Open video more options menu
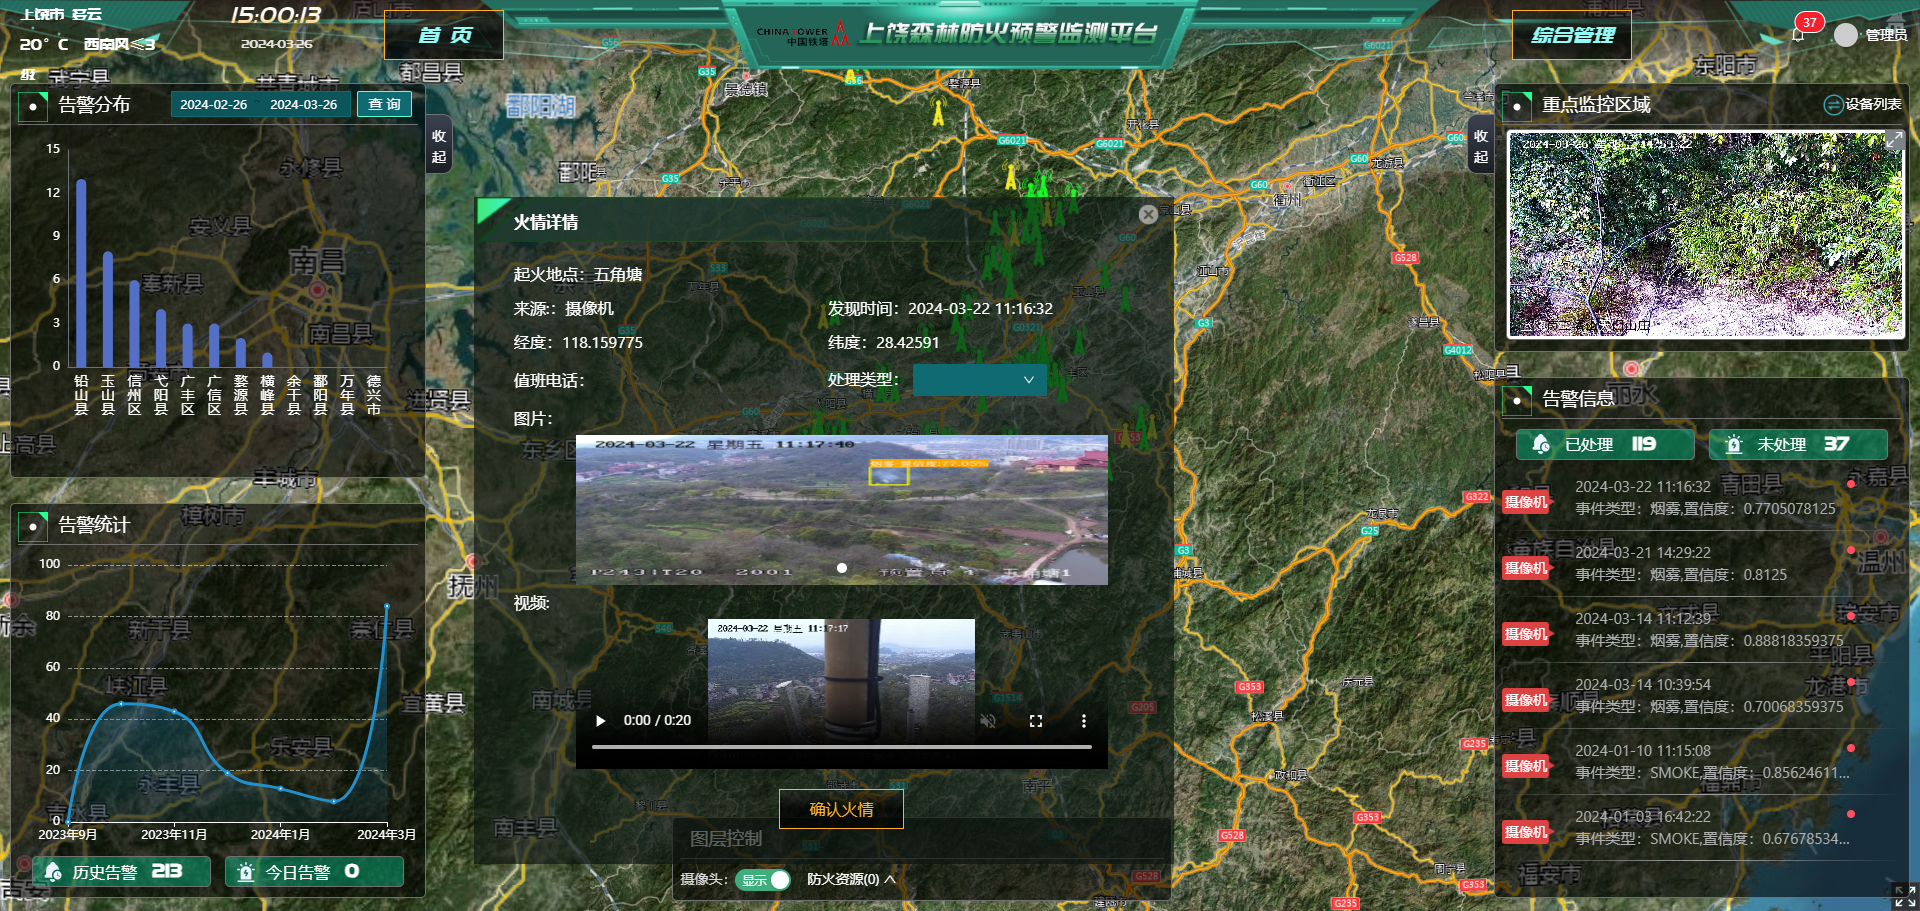This screenshot has width=1920, height=911. [1084, 721]
